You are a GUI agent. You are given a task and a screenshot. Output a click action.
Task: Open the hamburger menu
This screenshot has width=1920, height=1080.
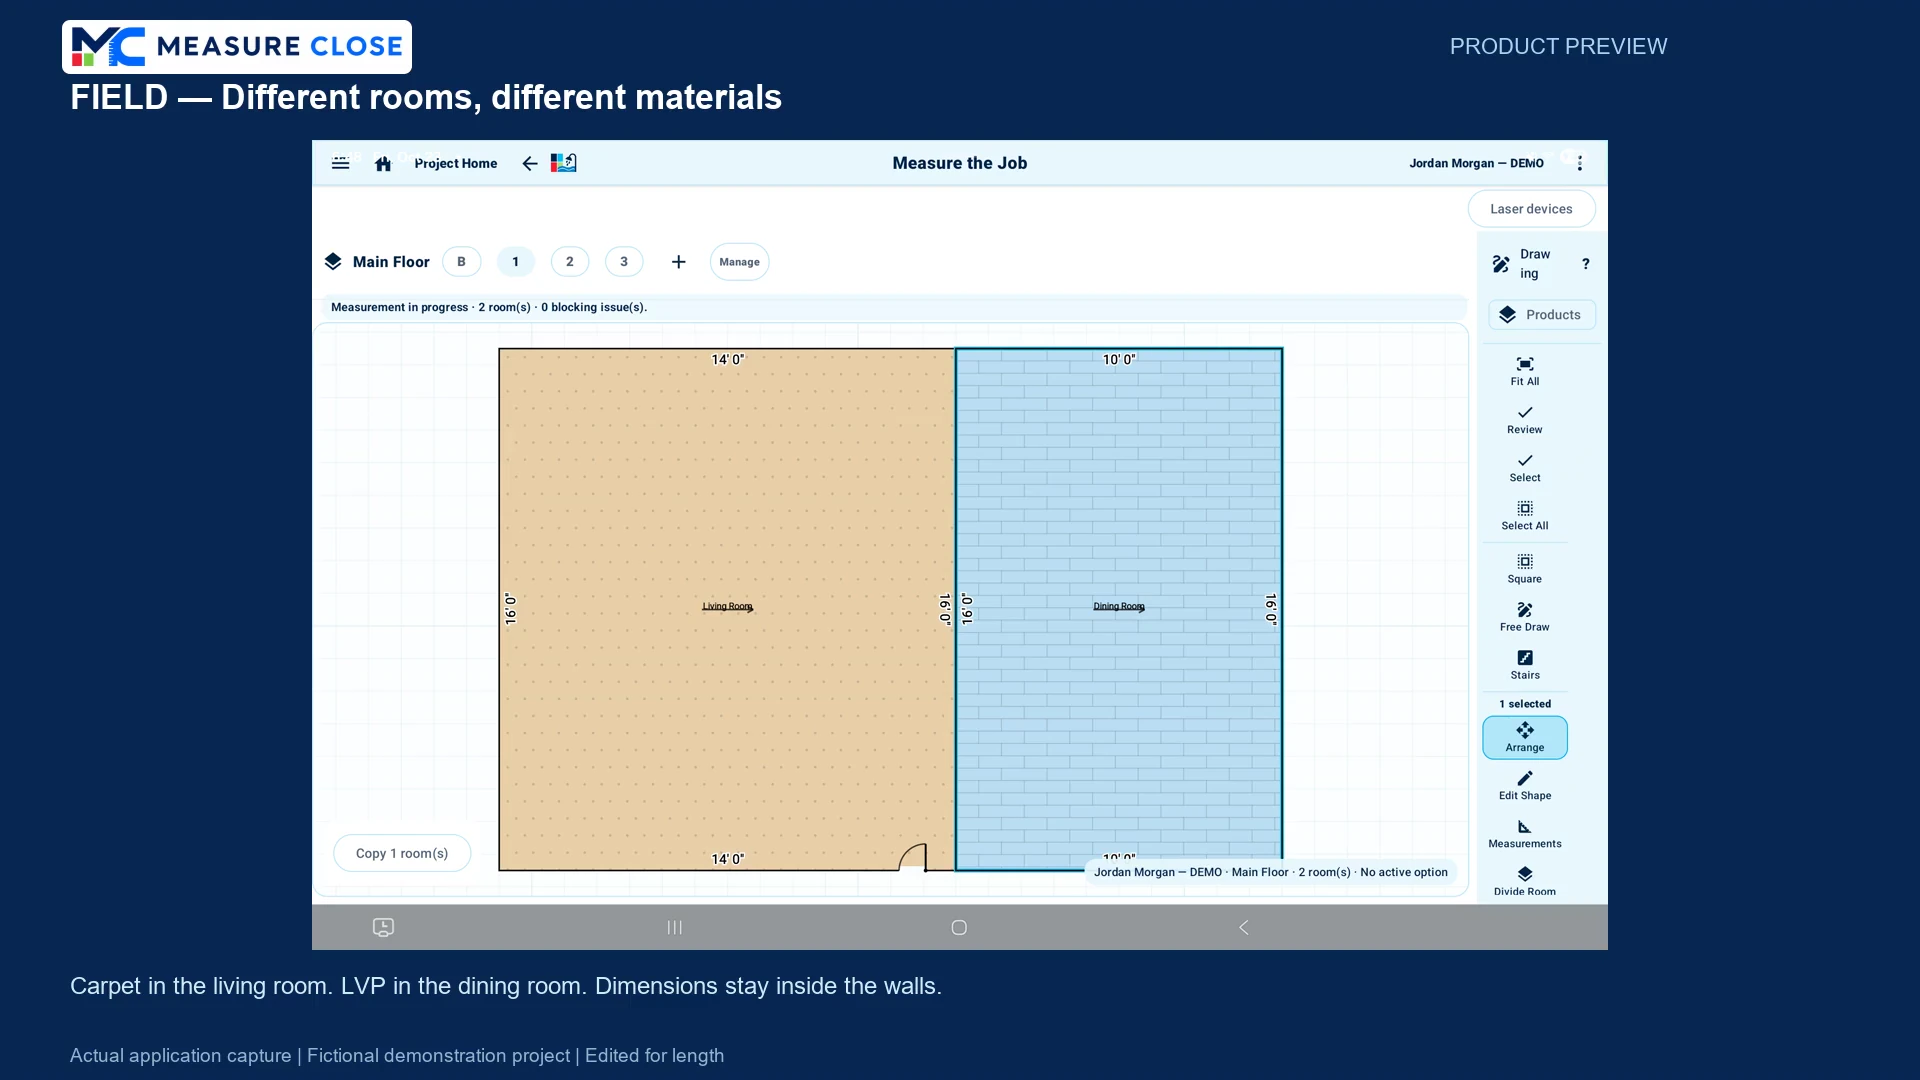(x=341, y=163)
